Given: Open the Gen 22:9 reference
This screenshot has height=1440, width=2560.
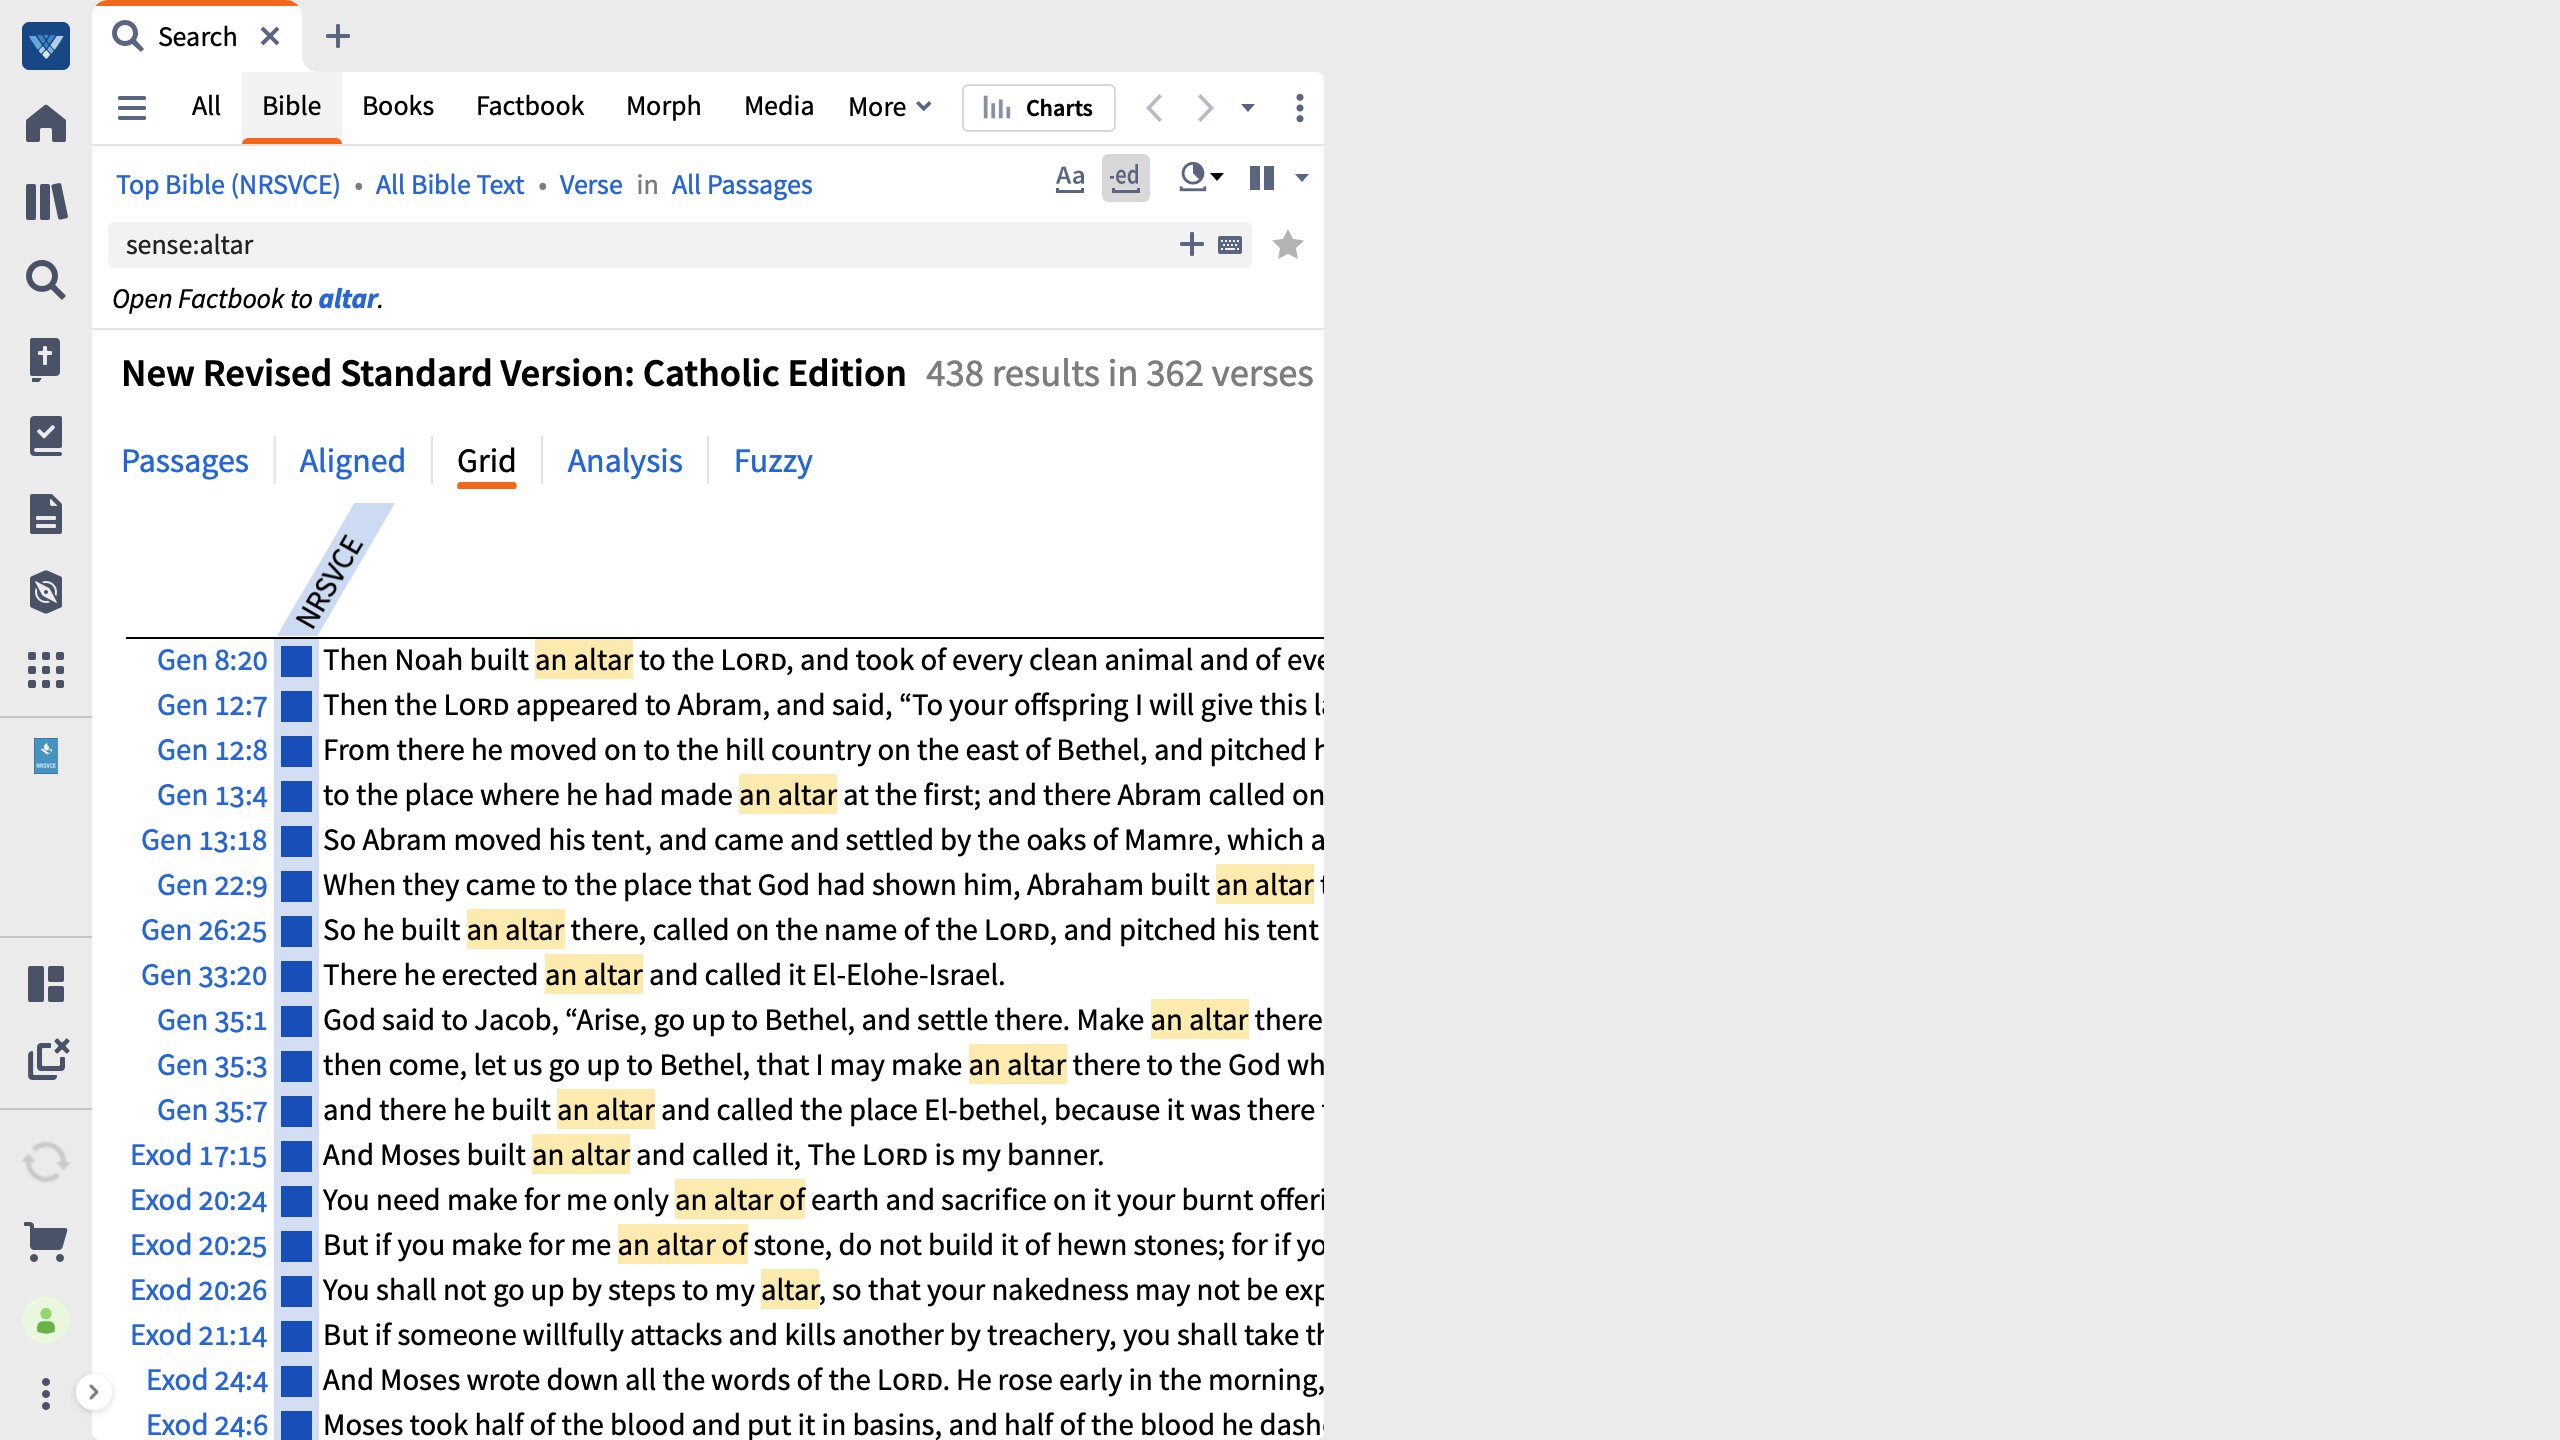Looking at the screenshot, I should click(212, 885).
